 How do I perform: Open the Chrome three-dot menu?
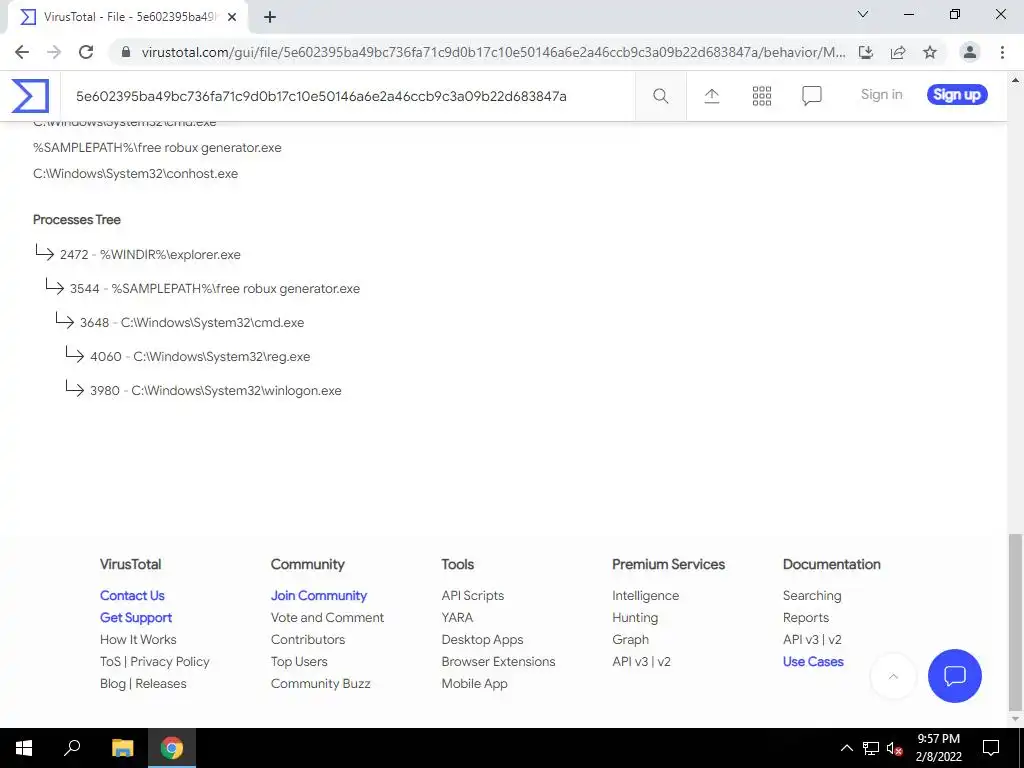point(1002,52)
